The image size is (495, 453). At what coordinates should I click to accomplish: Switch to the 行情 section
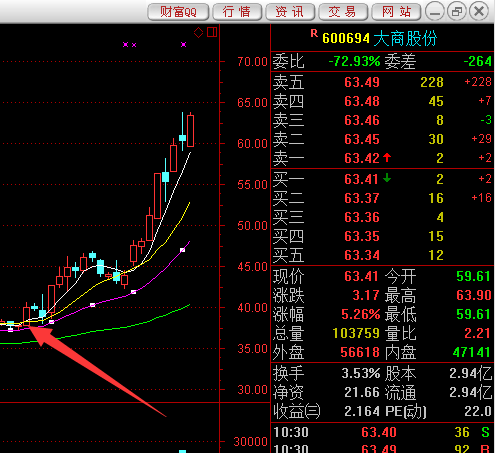(237, 12)
